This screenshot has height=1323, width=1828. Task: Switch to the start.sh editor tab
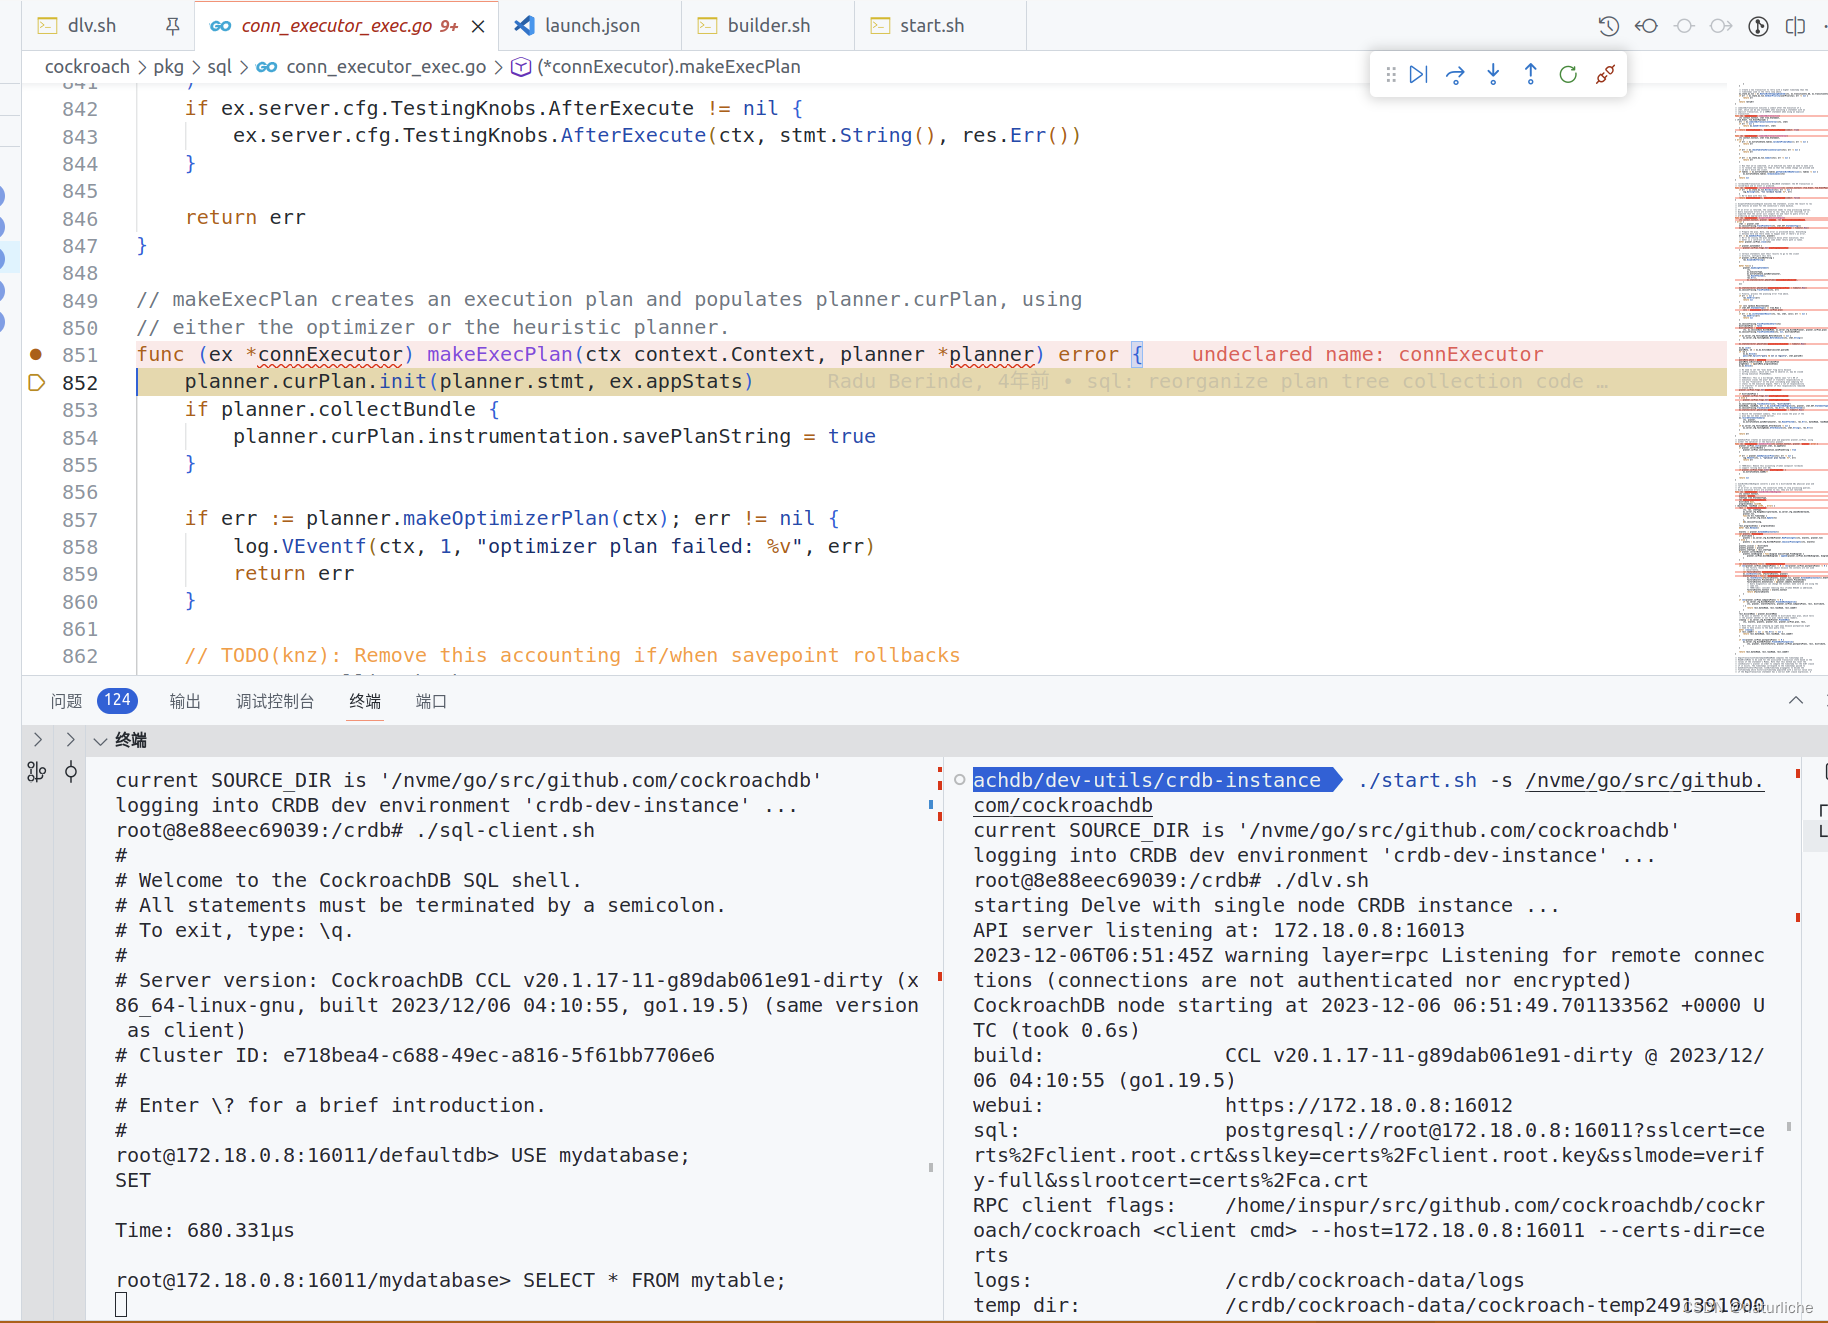(x=931, y=26)
